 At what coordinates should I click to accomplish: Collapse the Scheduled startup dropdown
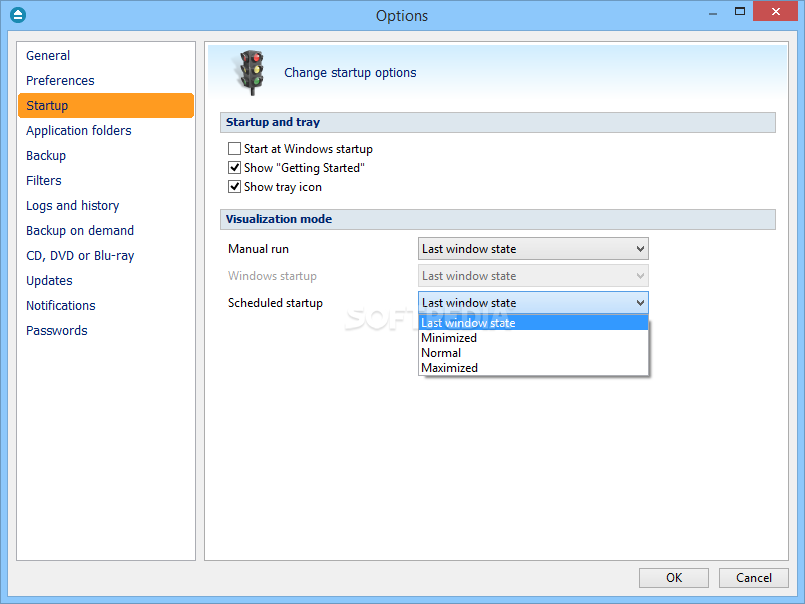point(533,303)
